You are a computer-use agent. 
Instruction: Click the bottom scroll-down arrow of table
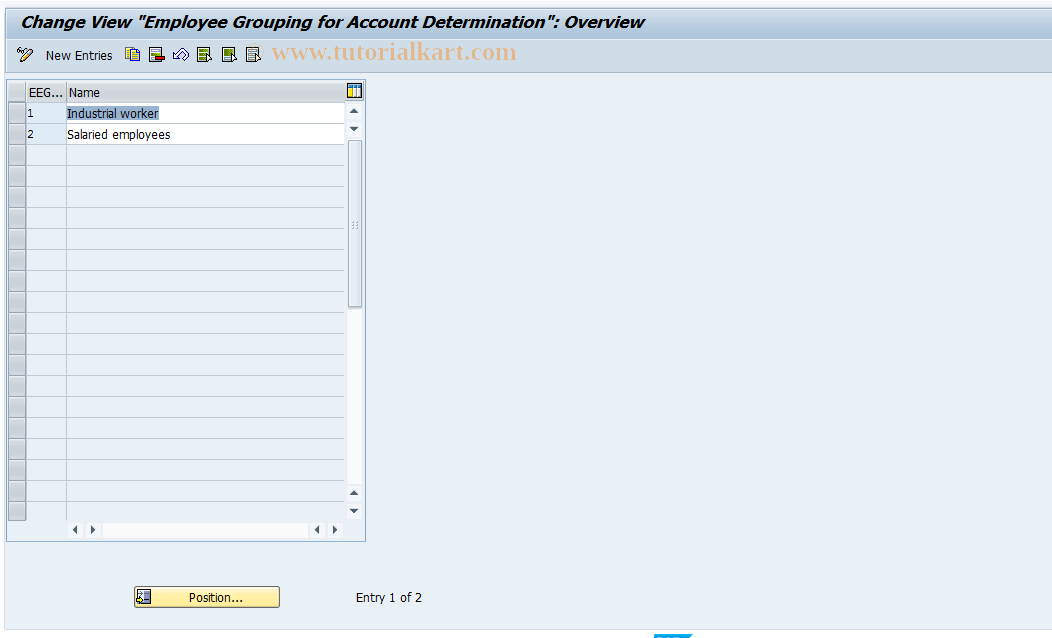[354, 511]
